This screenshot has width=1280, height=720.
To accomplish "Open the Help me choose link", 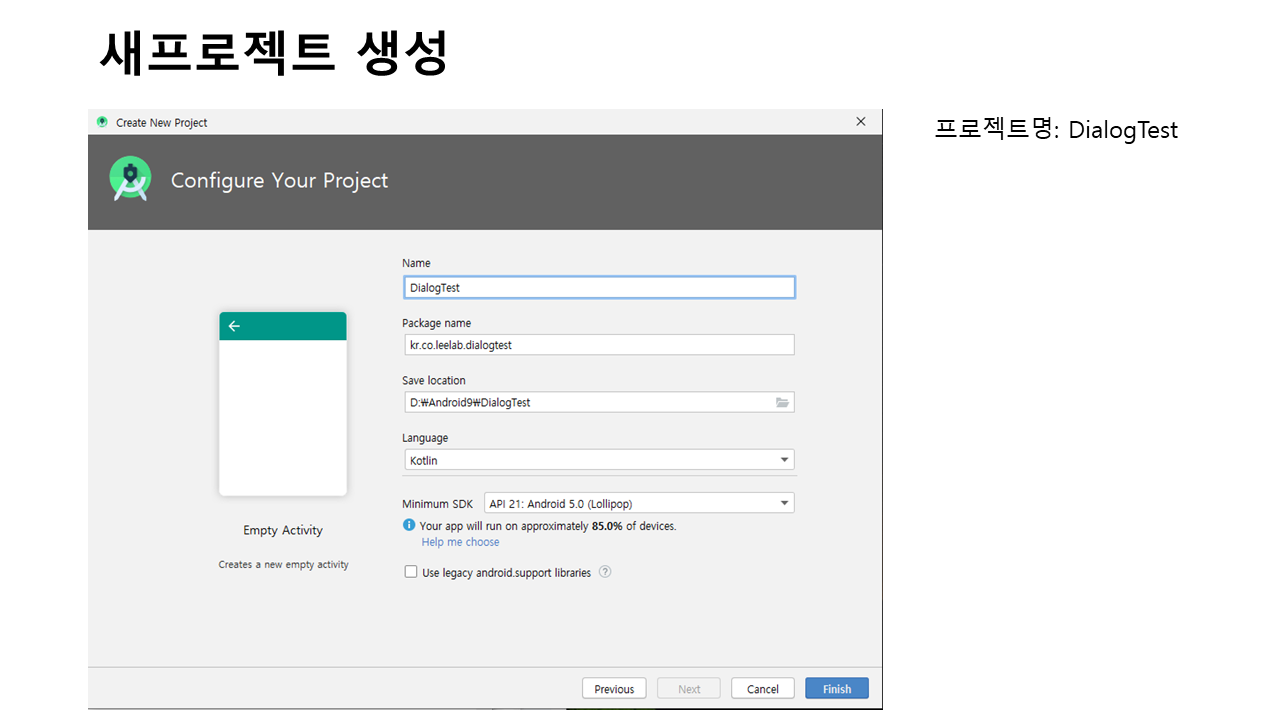I will coord(460,542).
